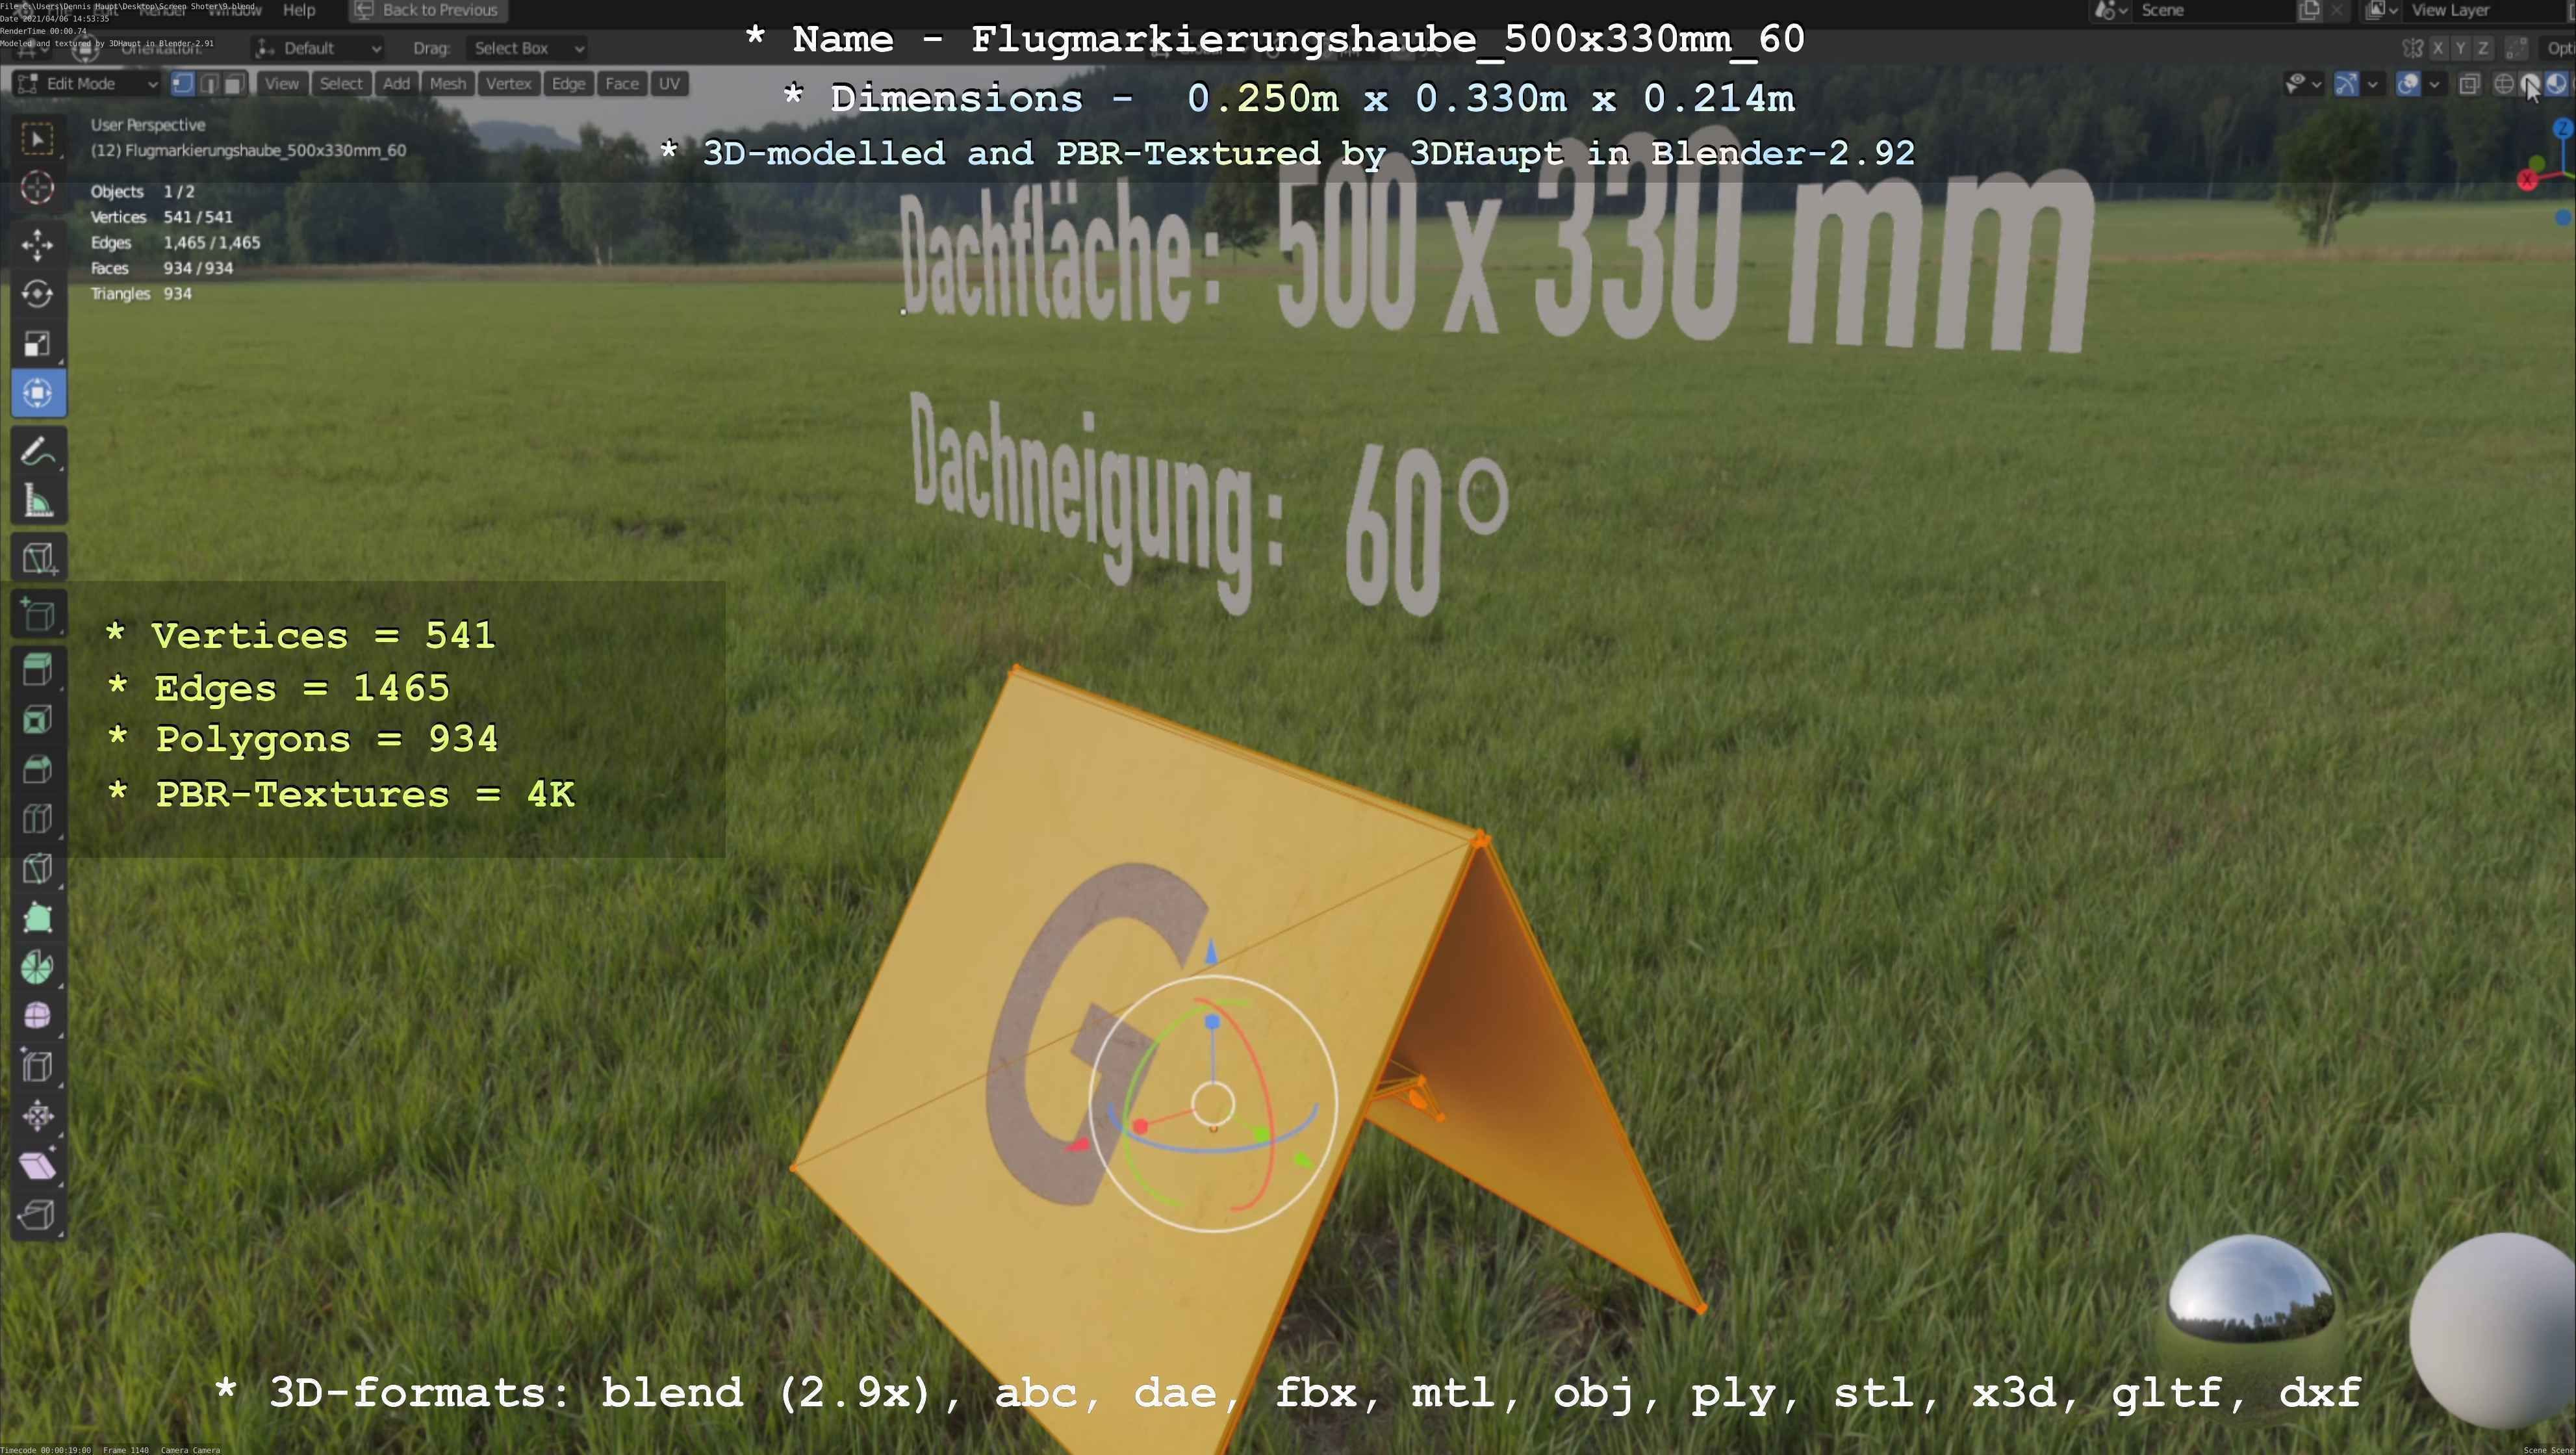Toggle Z axis mesh mirror
The height and width of the screenshot is (1455, 2576).
click(2482, 48)
